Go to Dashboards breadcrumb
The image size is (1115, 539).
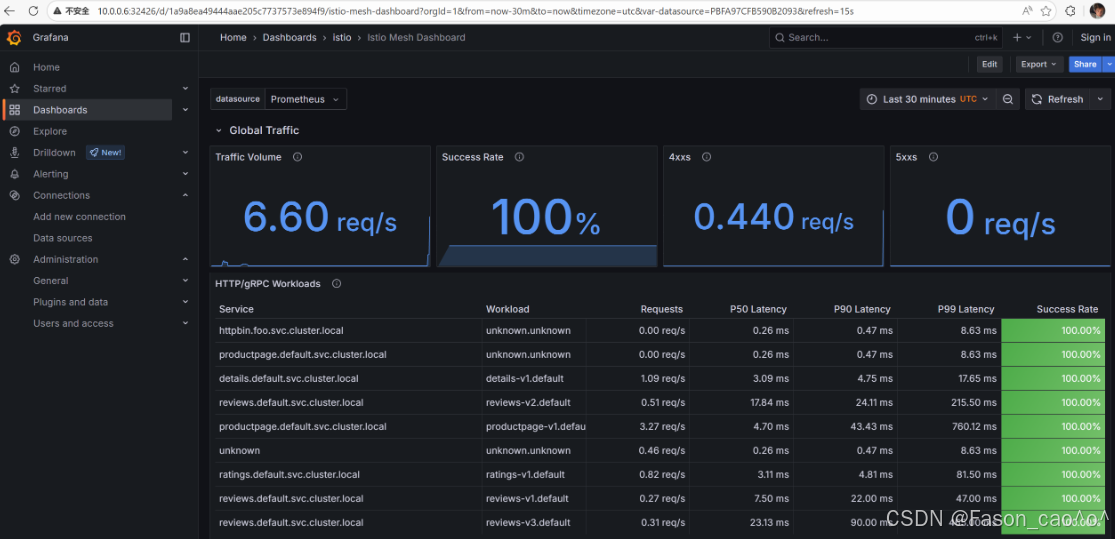(x=289, y=38)
